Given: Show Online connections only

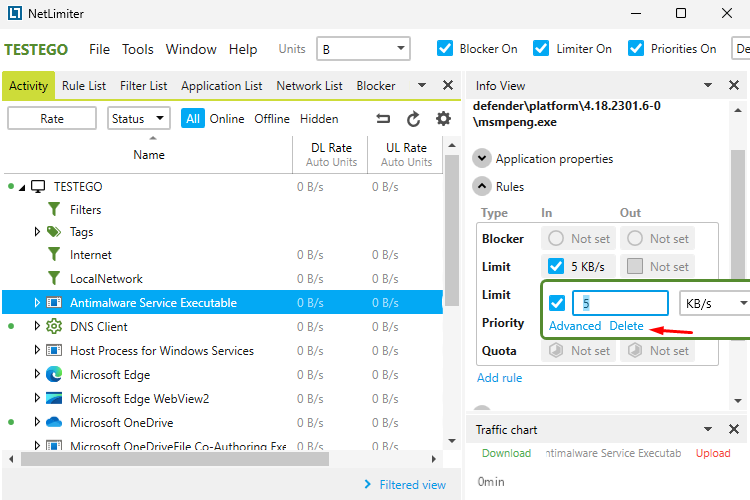Looking at the screenshot, I should pos(227,119).
